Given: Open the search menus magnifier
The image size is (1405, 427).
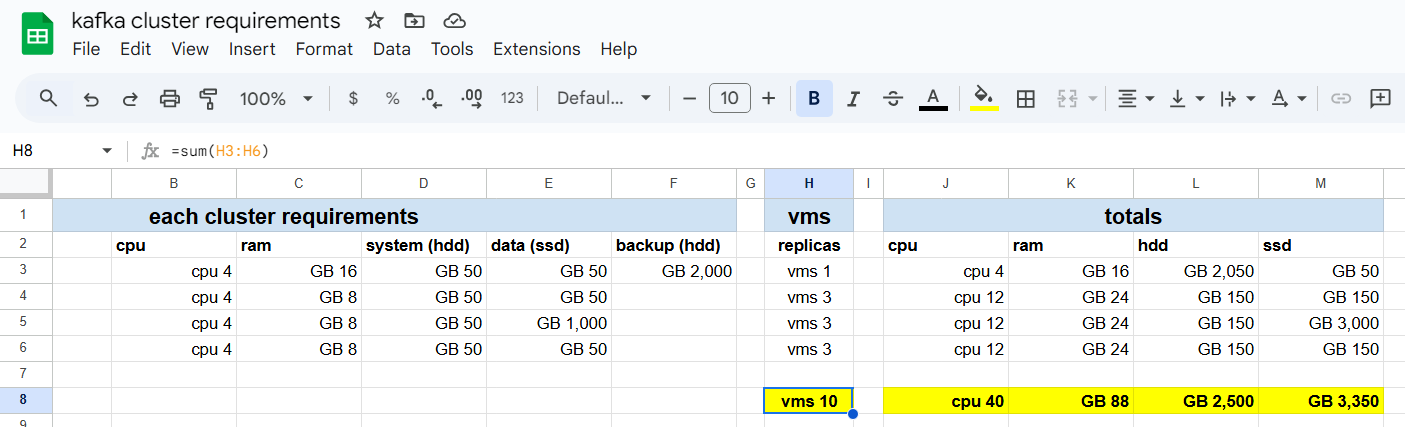Looking at the screenshot, I should (x=48, y=98).
